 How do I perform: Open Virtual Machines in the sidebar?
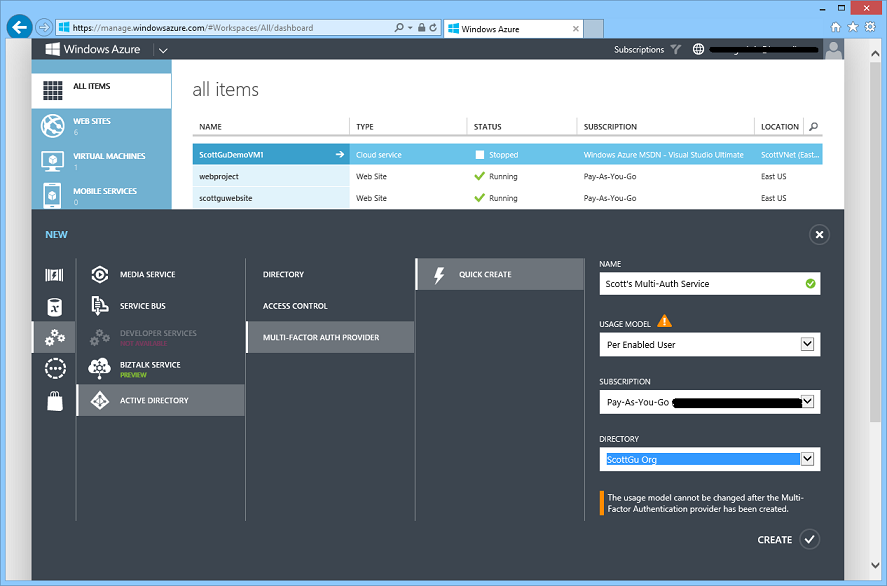pos(102,161)
